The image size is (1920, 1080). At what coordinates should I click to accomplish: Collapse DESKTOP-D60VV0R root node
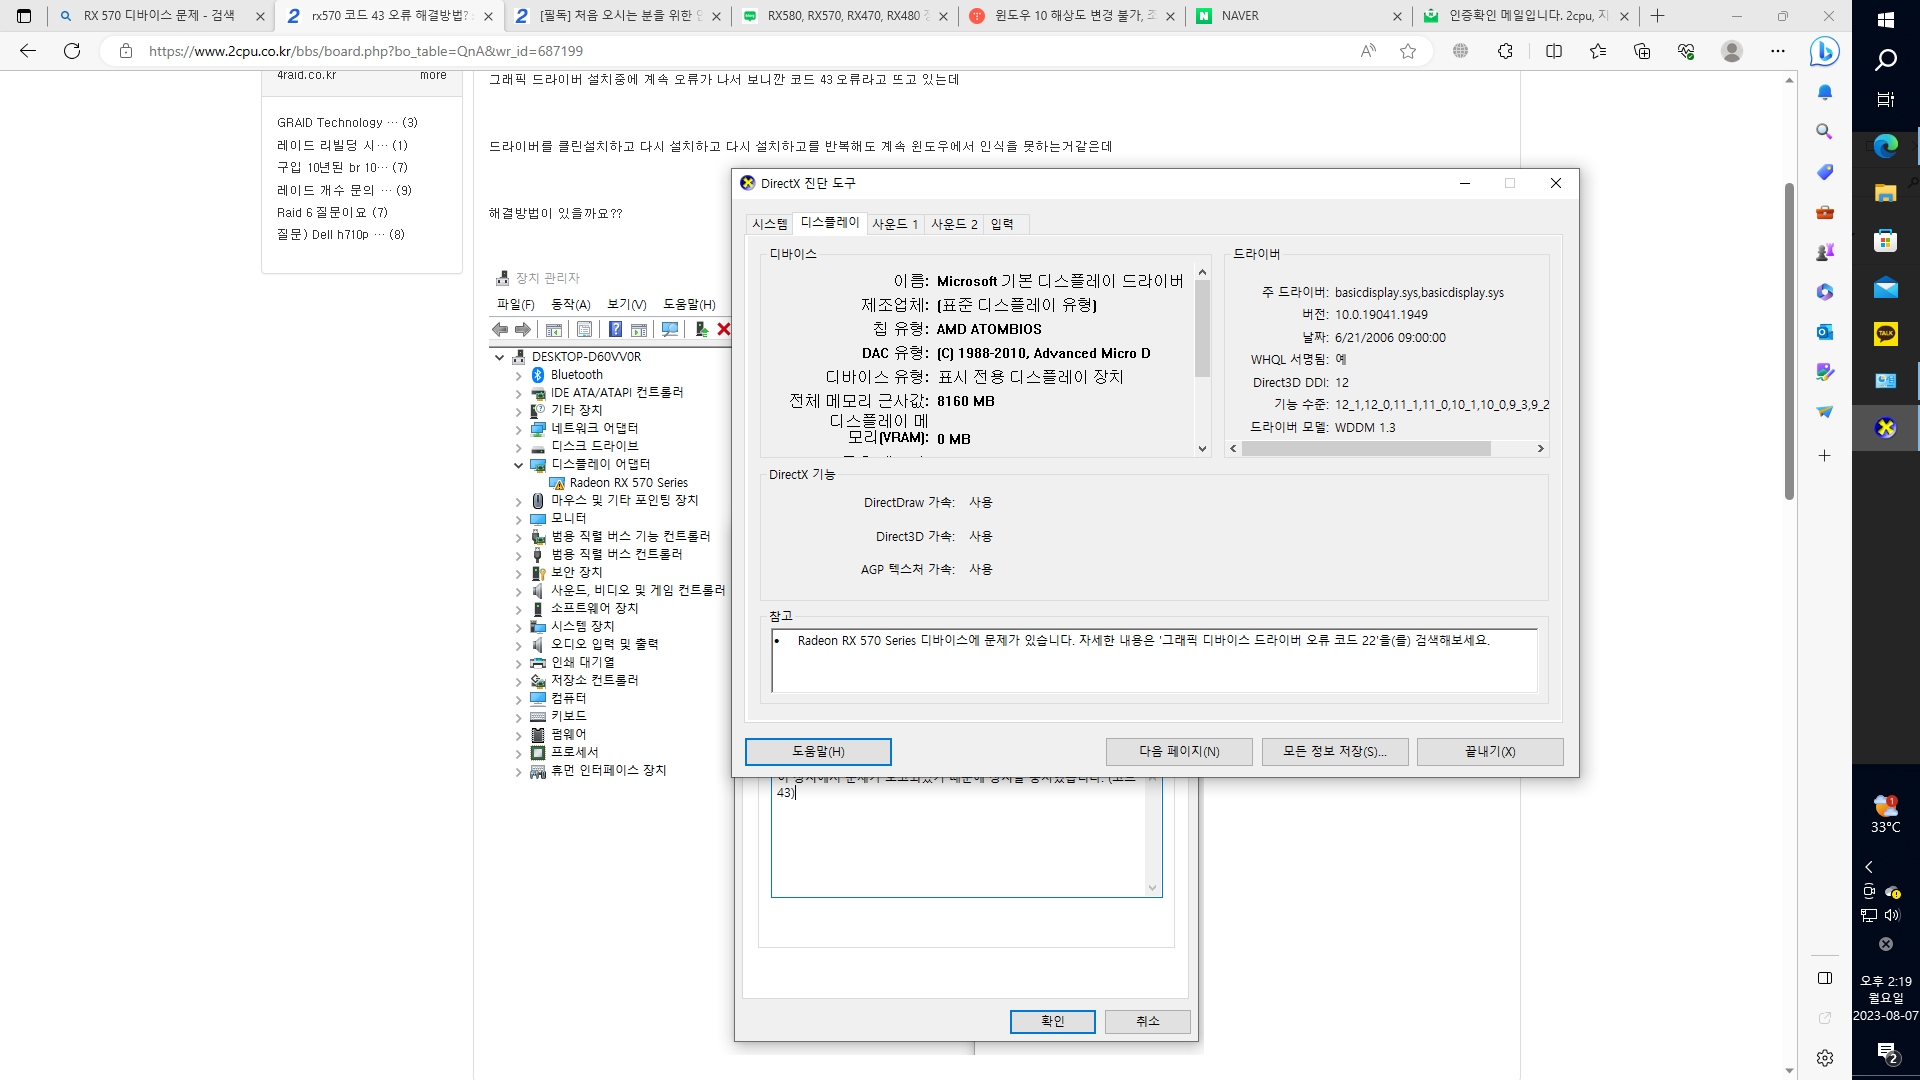[499, 357]
